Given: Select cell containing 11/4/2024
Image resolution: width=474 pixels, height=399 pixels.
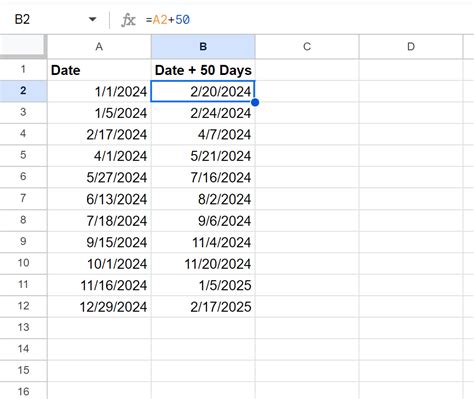Looking at the screenshot, I should tap(203, 242).
